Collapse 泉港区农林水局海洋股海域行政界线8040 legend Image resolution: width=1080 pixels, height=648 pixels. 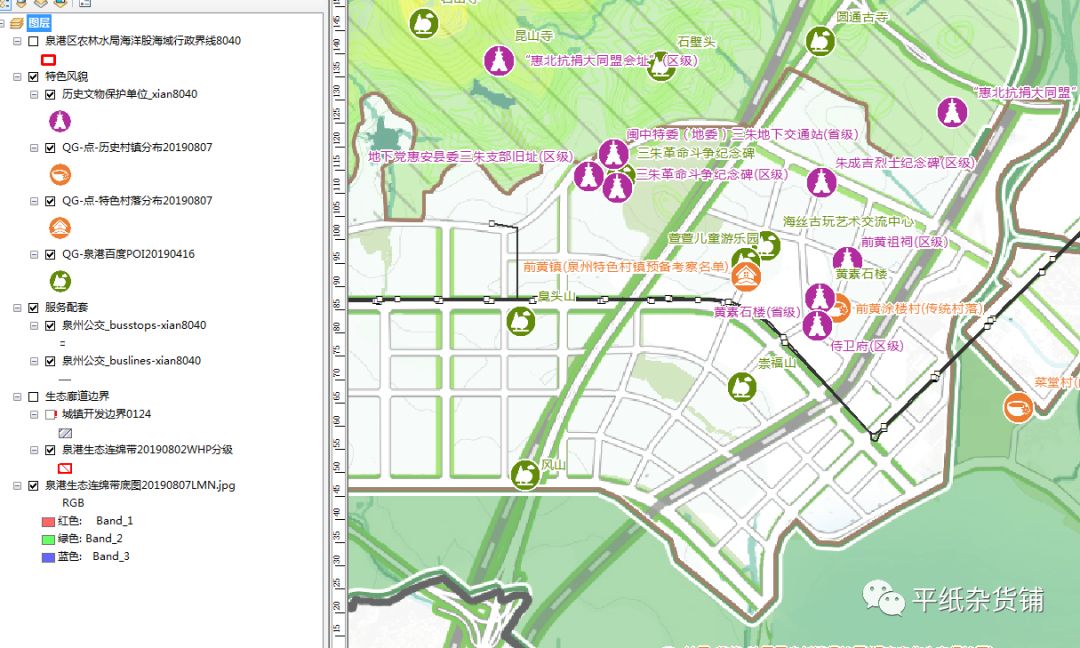(17, 41)
